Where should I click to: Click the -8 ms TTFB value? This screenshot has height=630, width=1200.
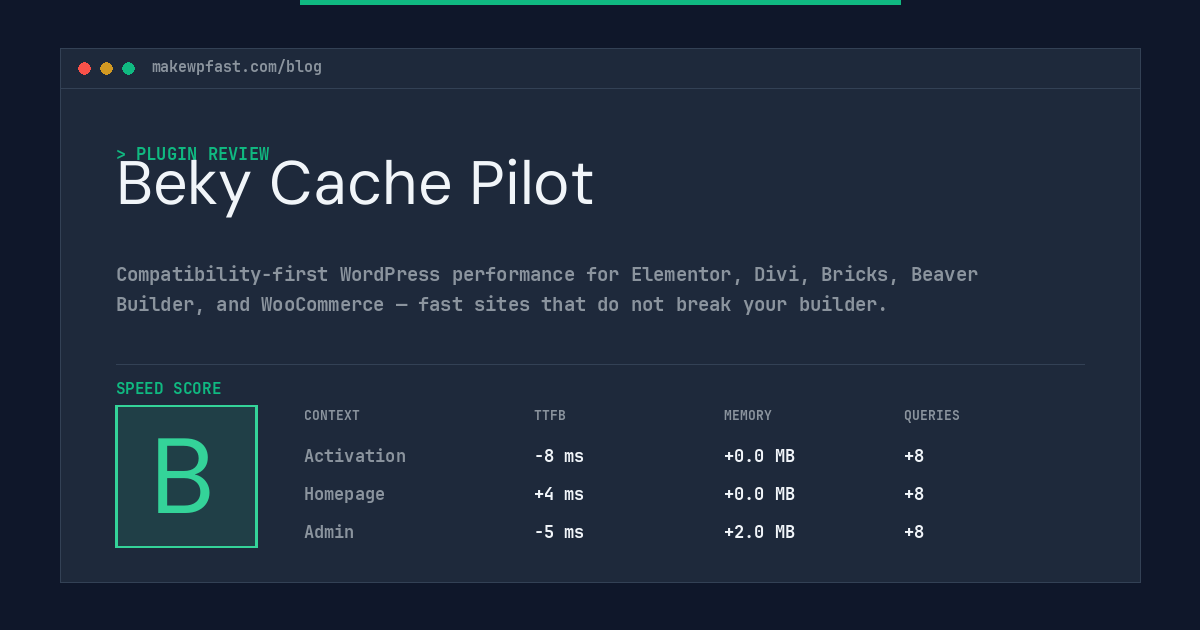tap(559, 456)
